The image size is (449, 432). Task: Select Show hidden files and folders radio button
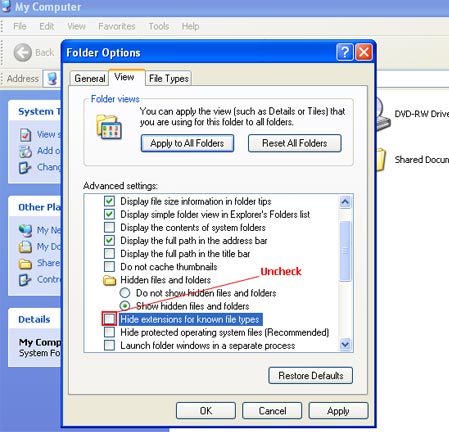125,306
